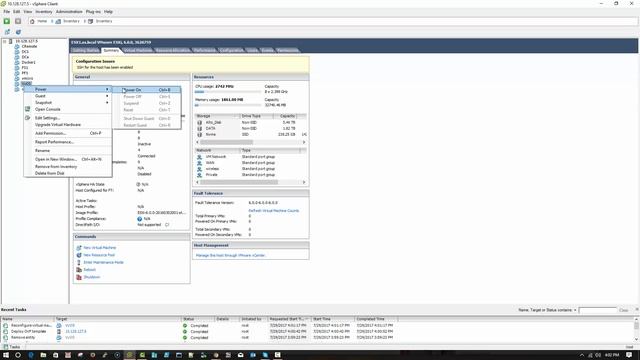This screenshot has width=640, height=360.
Task: Choose Remove from Inventory
Action: [56, 167]
